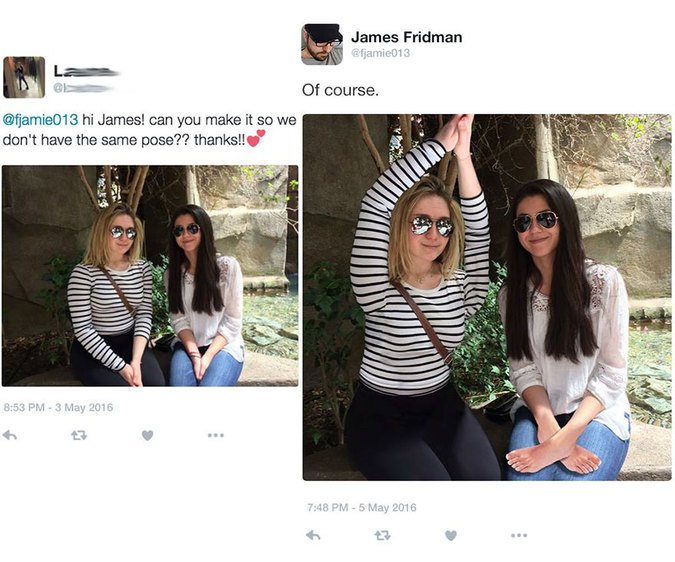Screen dimensions: 675x562
Task: Open James Fridman's profile picture
Action: click(x=322, y=45)
